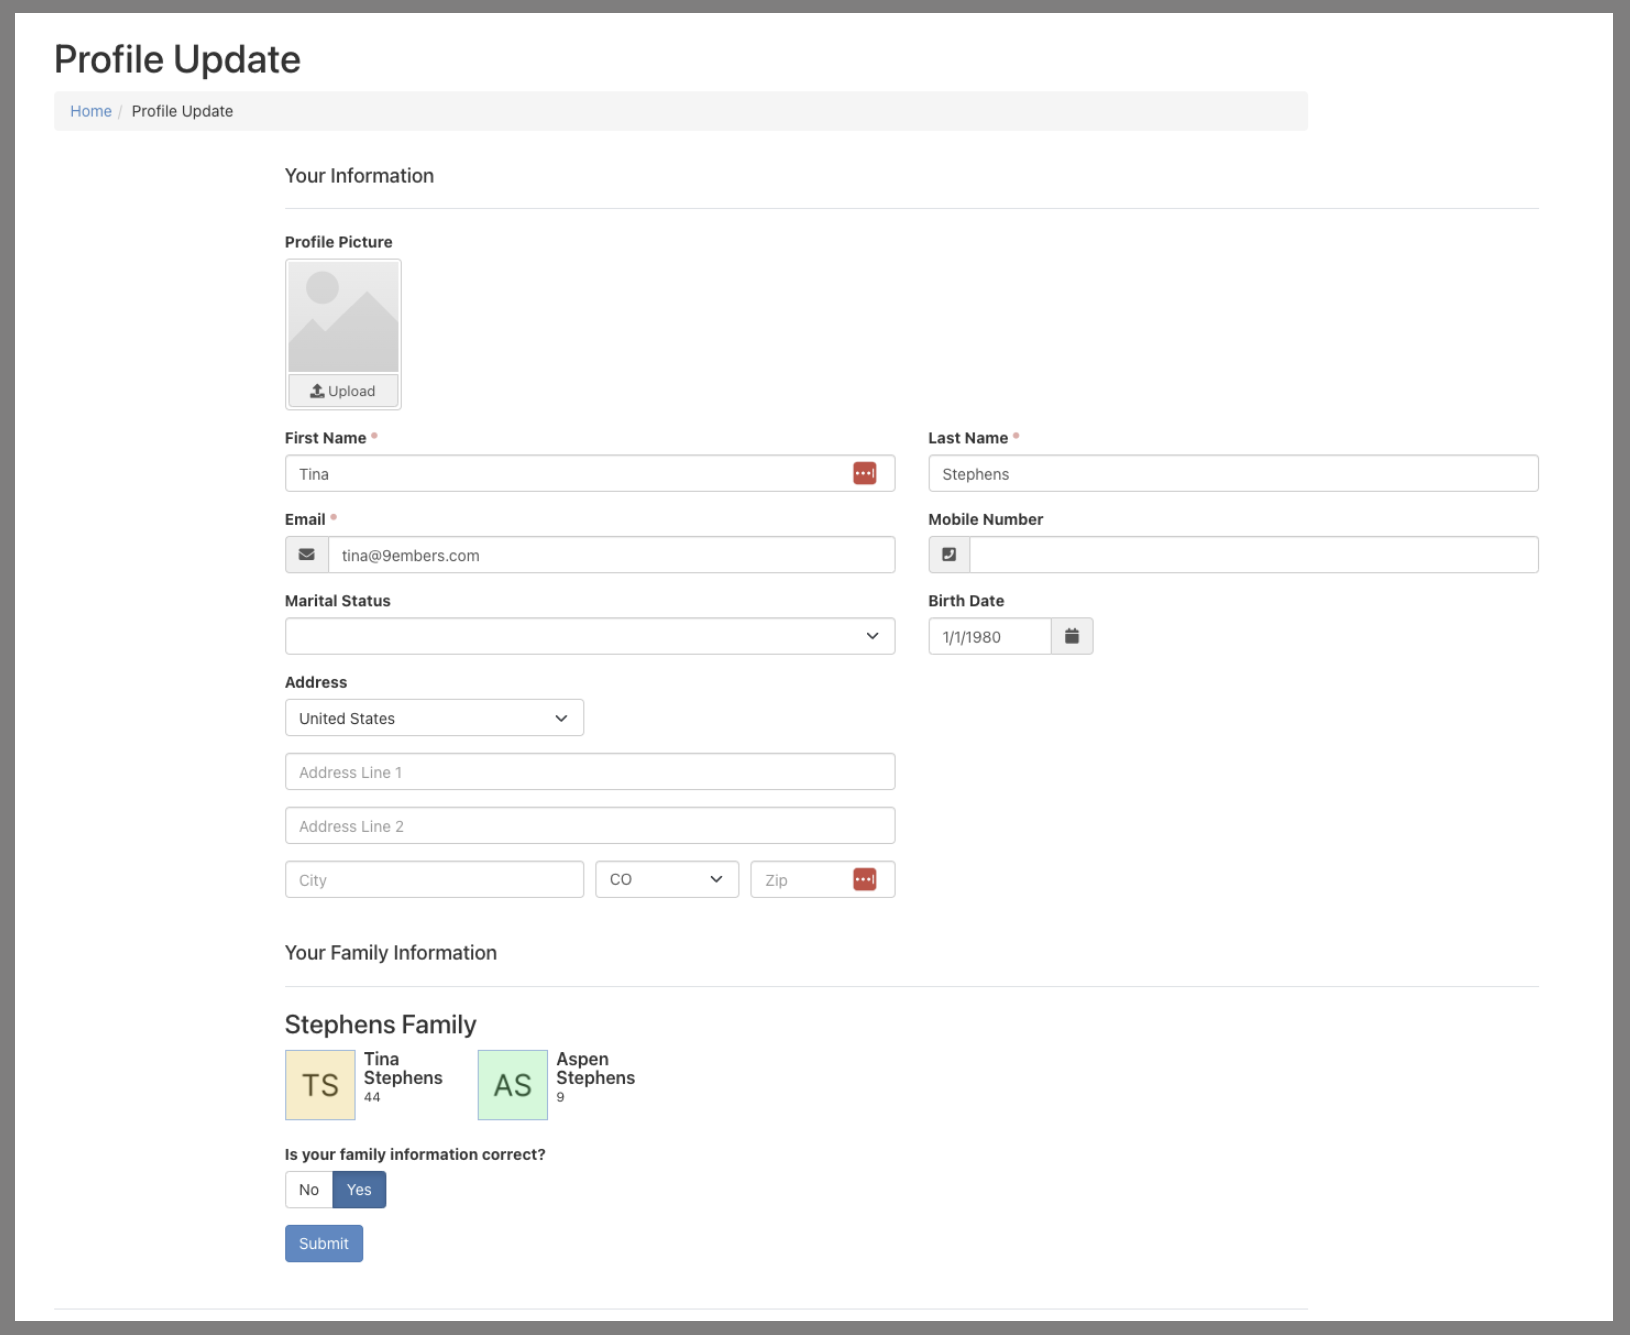Open the Birth Date calendar picker
Screen dimensions: 1630x1335
(1071, 636)
